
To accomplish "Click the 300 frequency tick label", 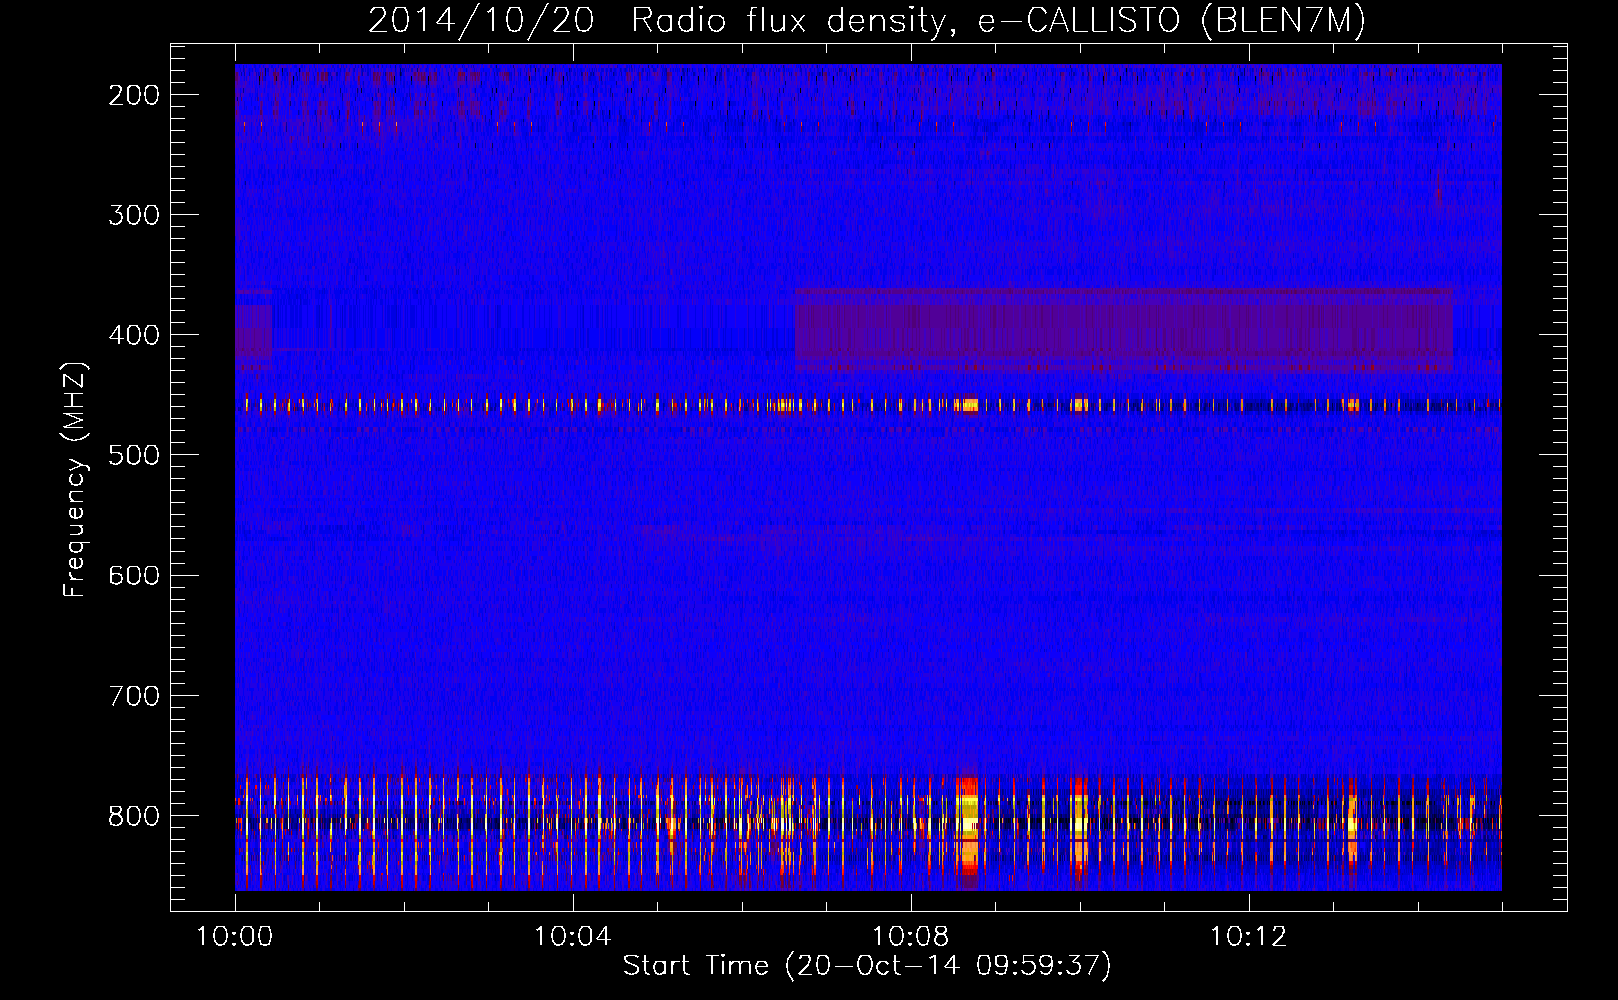I will click(134, 215).
